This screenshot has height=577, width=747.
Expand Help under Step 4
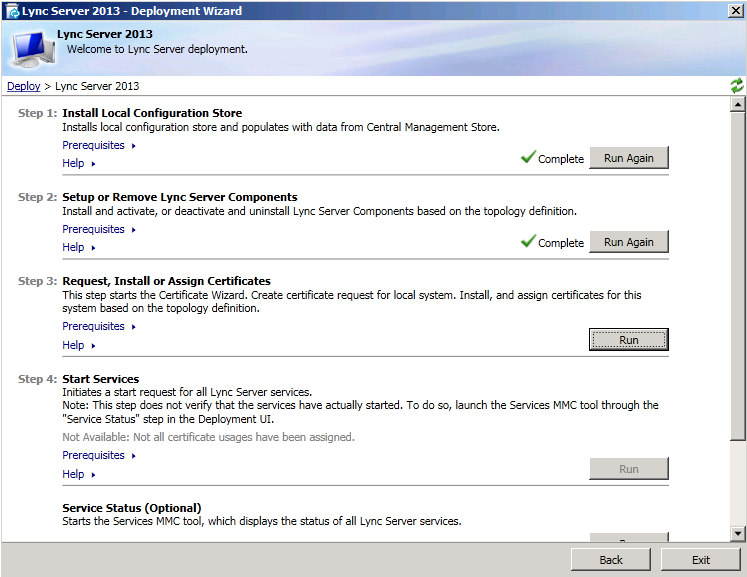(x=79, y=475)
